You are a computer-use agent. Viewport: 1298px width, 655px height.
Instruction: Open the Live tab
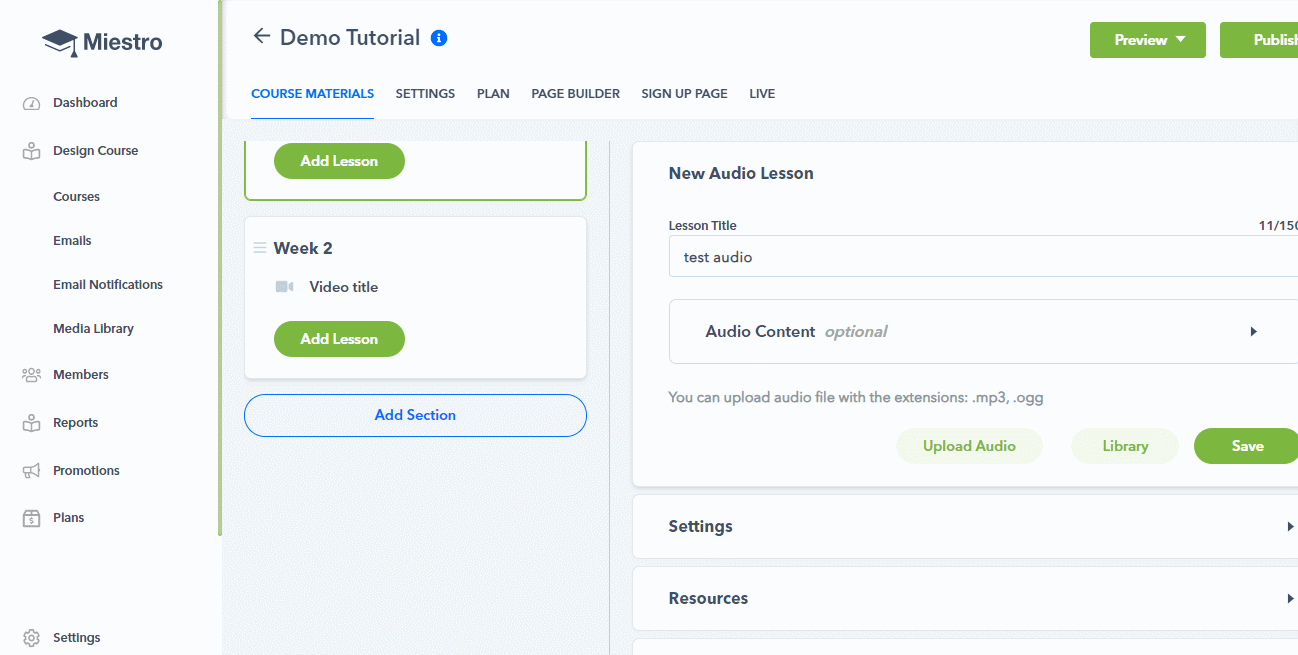tap(762, 94)
